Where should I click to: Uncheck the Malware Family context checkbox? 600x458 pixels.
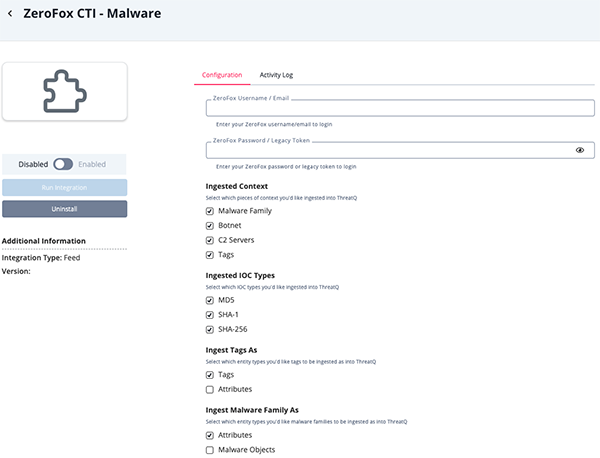click(210, 211)
